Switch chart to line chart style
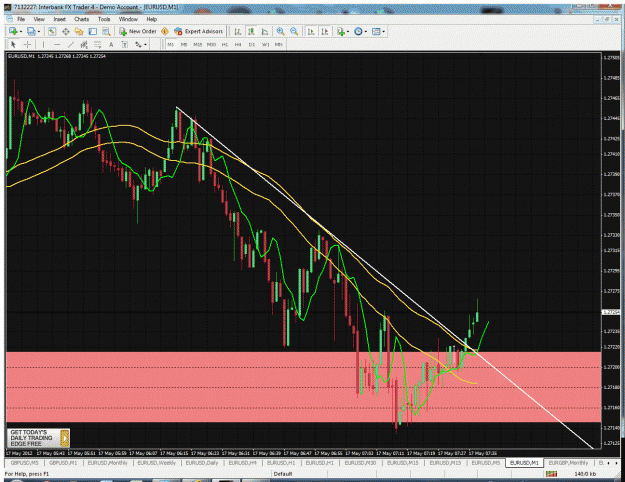This screenshot has width=625, height=482. pyautogui.click(x=265, y=31)
